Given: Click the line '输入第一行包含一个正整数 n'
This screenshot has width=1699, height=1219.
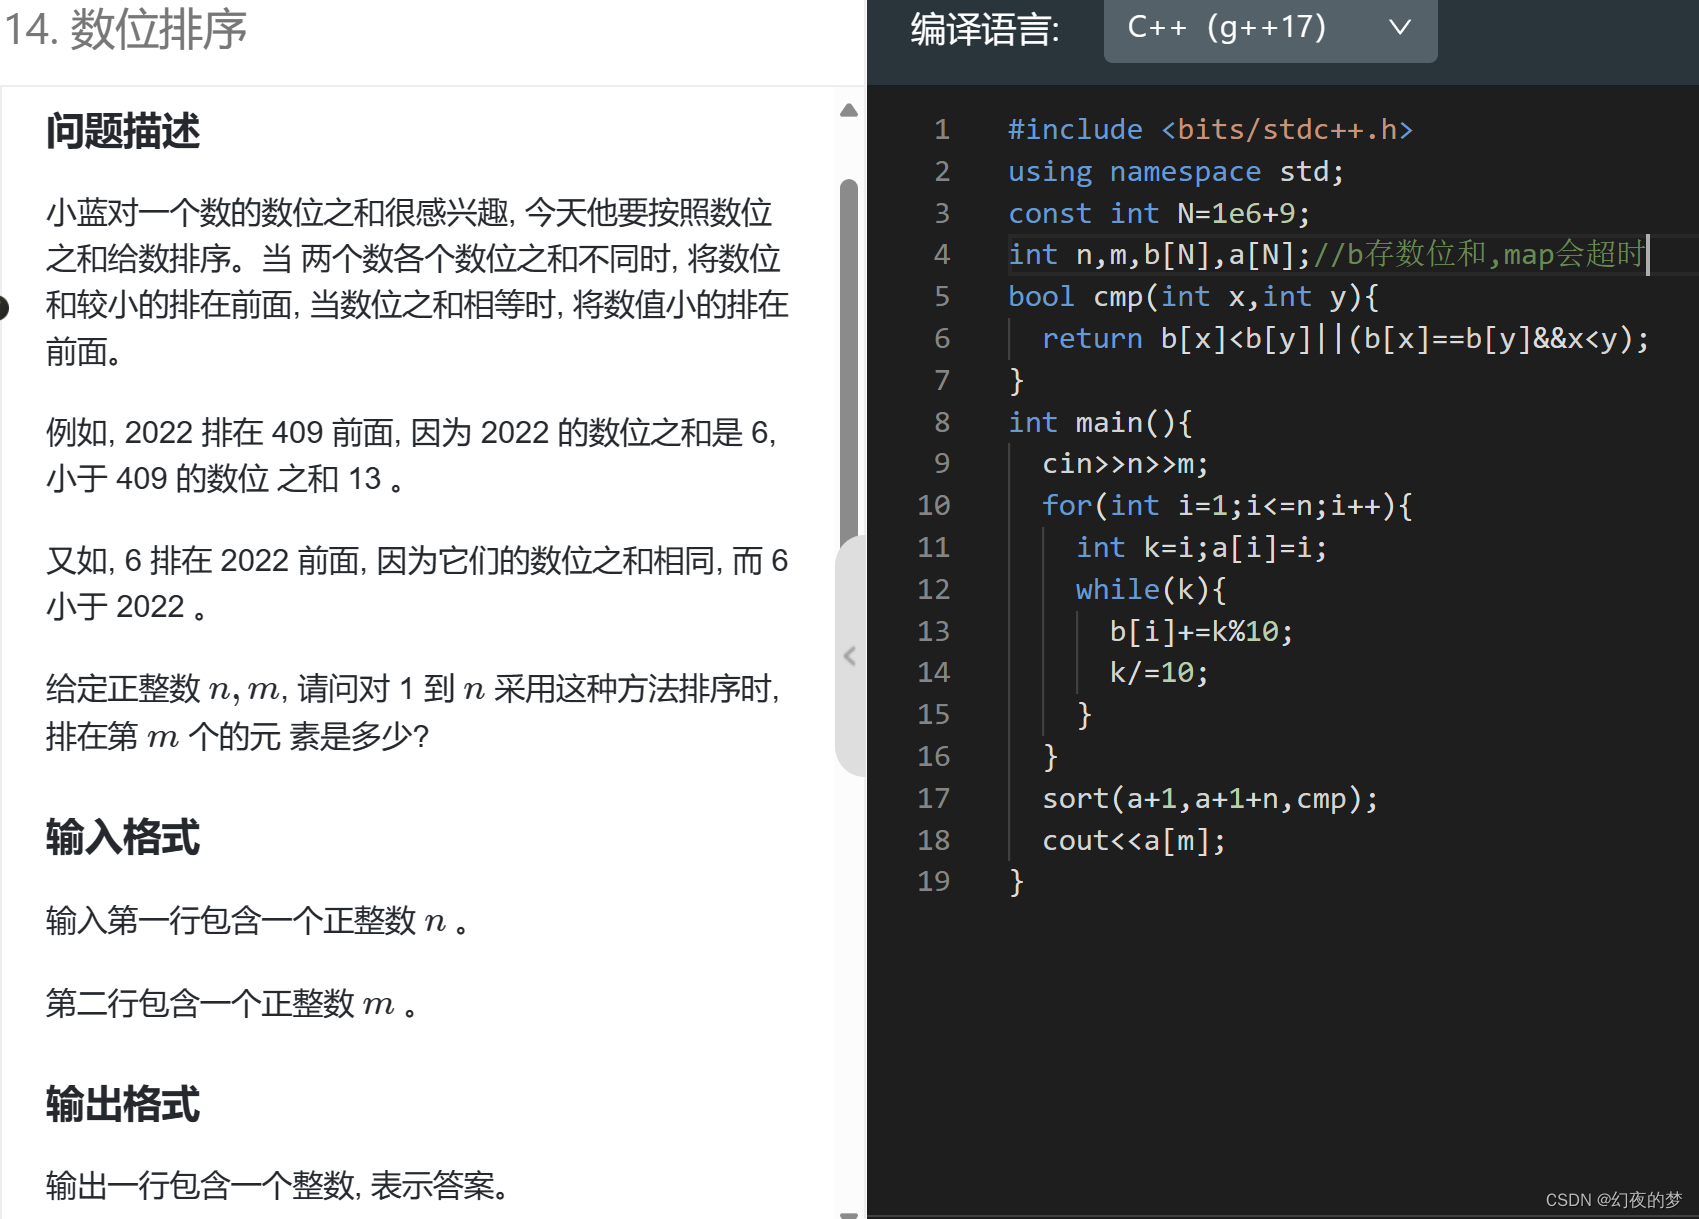Looking at the screenshot, I should (257, 920).
